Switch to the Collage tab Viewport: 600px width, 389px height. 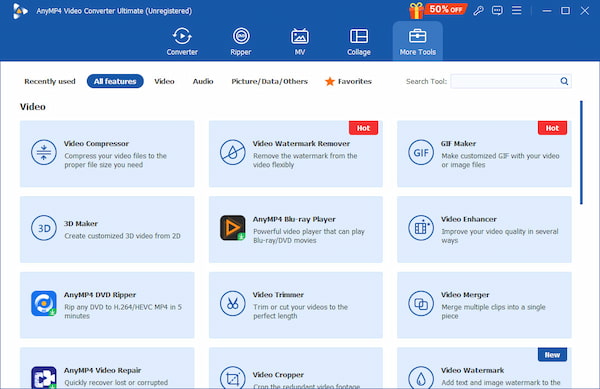(359, 41)
